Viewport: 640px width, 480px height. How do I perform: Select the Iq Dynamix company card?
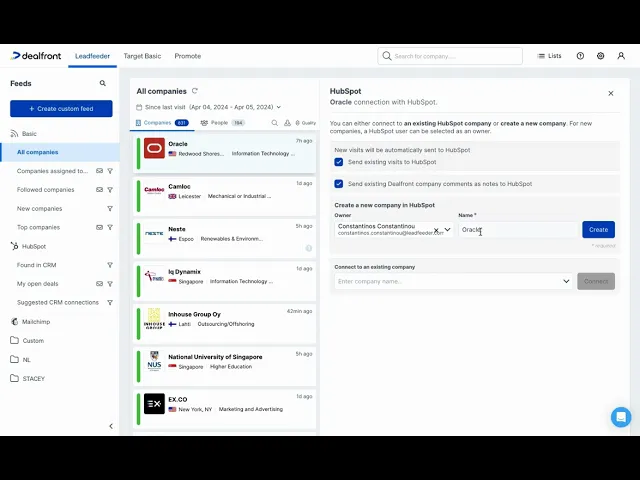[x=224, y=281]
